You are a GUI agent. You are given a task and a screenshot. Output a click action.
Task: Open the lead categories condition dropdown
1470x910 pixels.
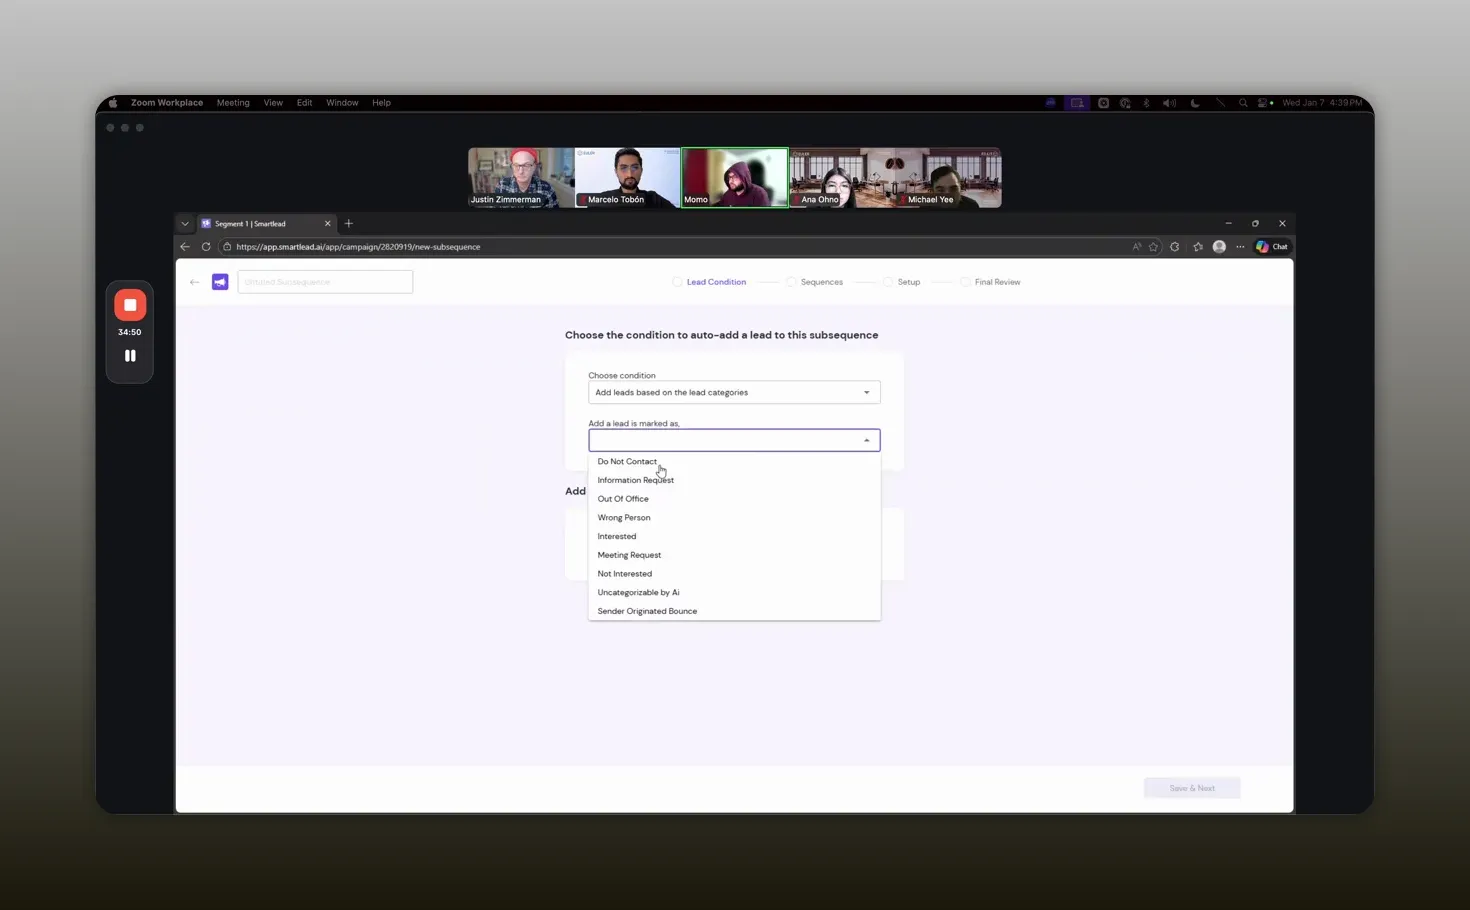(733, 391)
